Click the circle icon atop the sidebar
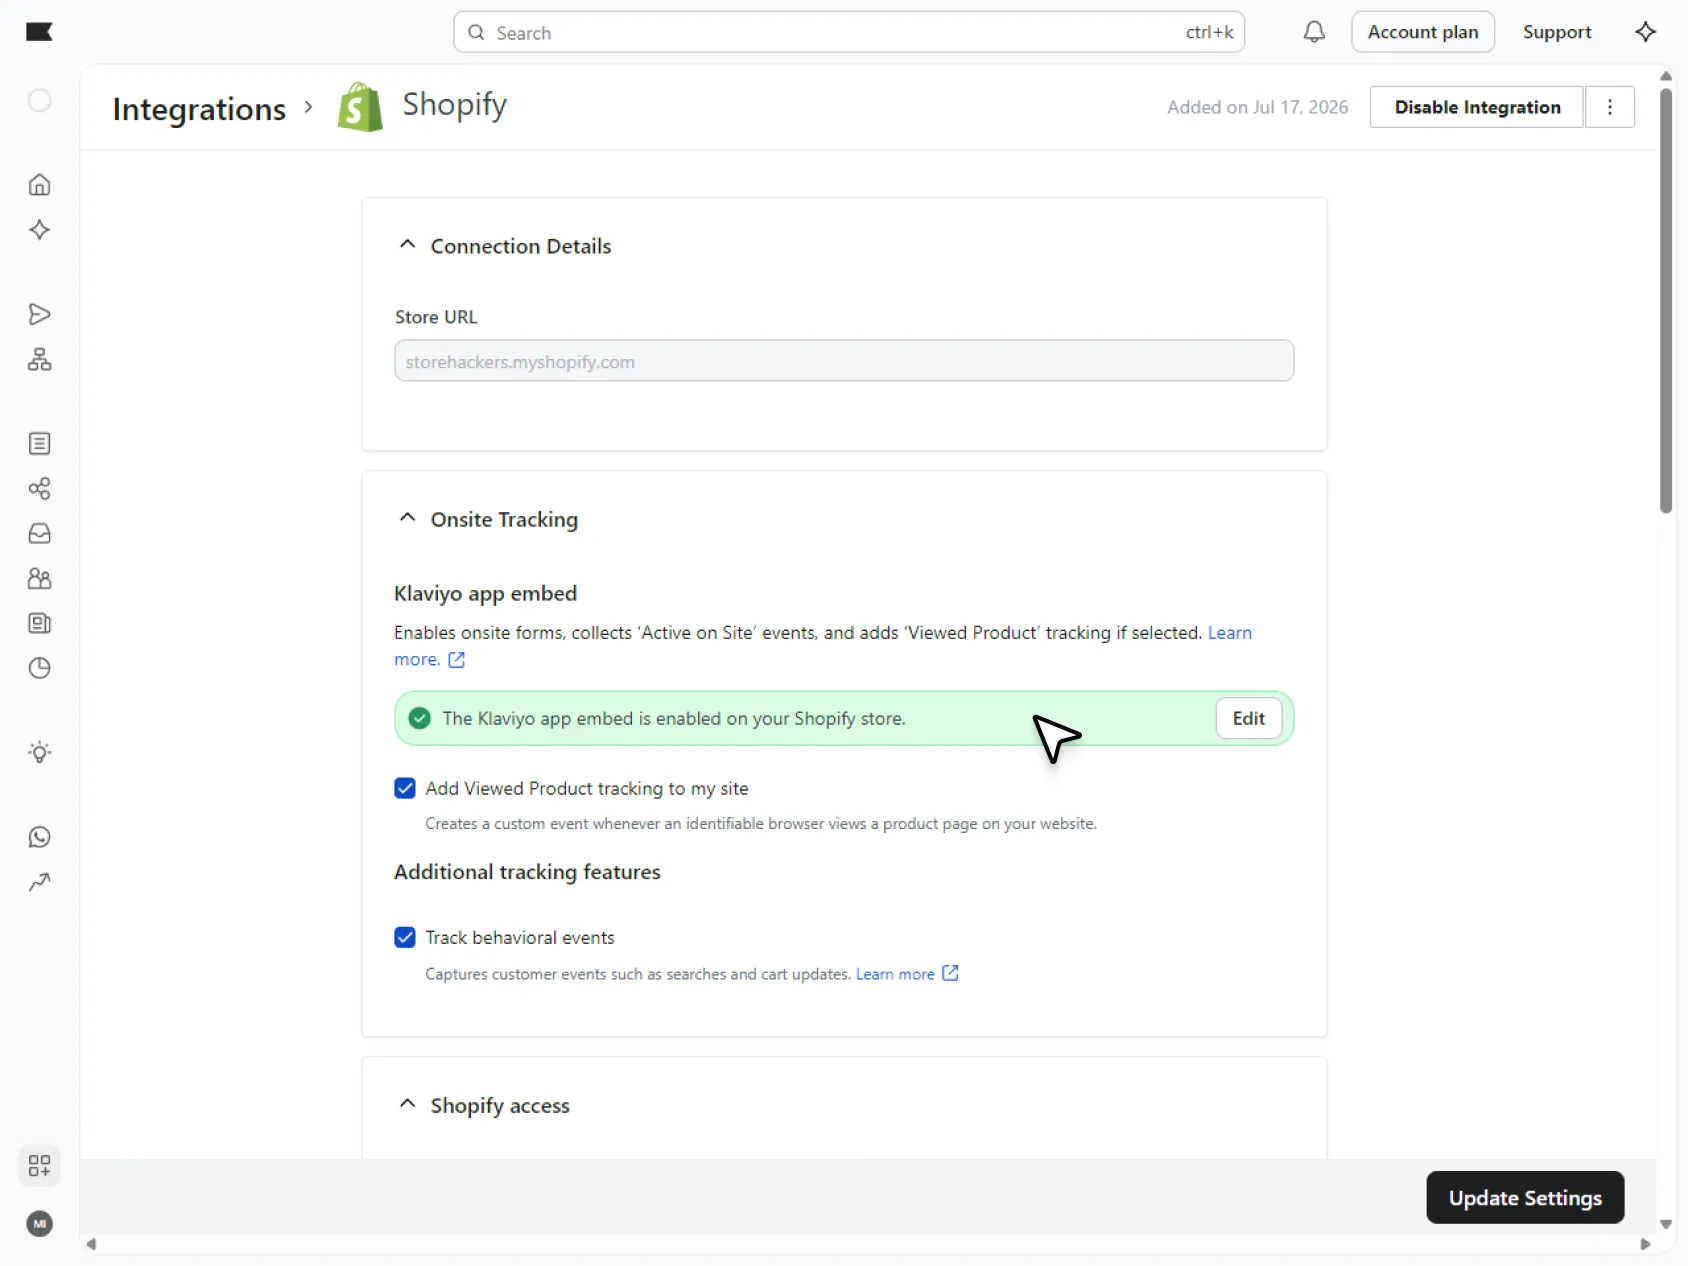The width and height of the screenshot is (1688, 1266). coord(39,101)
